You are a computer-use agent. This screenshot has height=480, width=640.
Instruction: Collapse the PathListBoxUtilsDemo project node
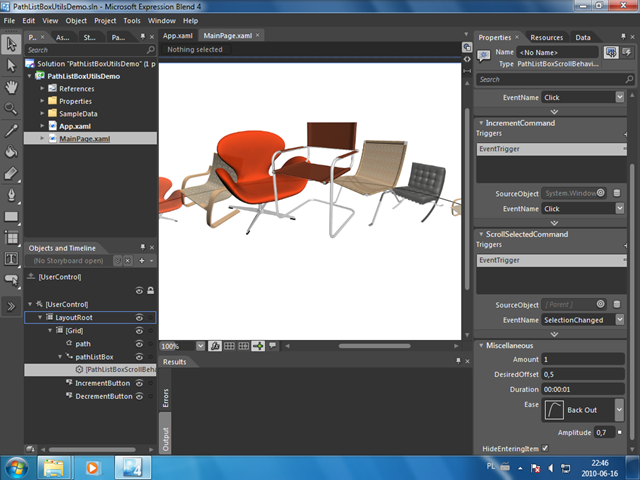29,76
